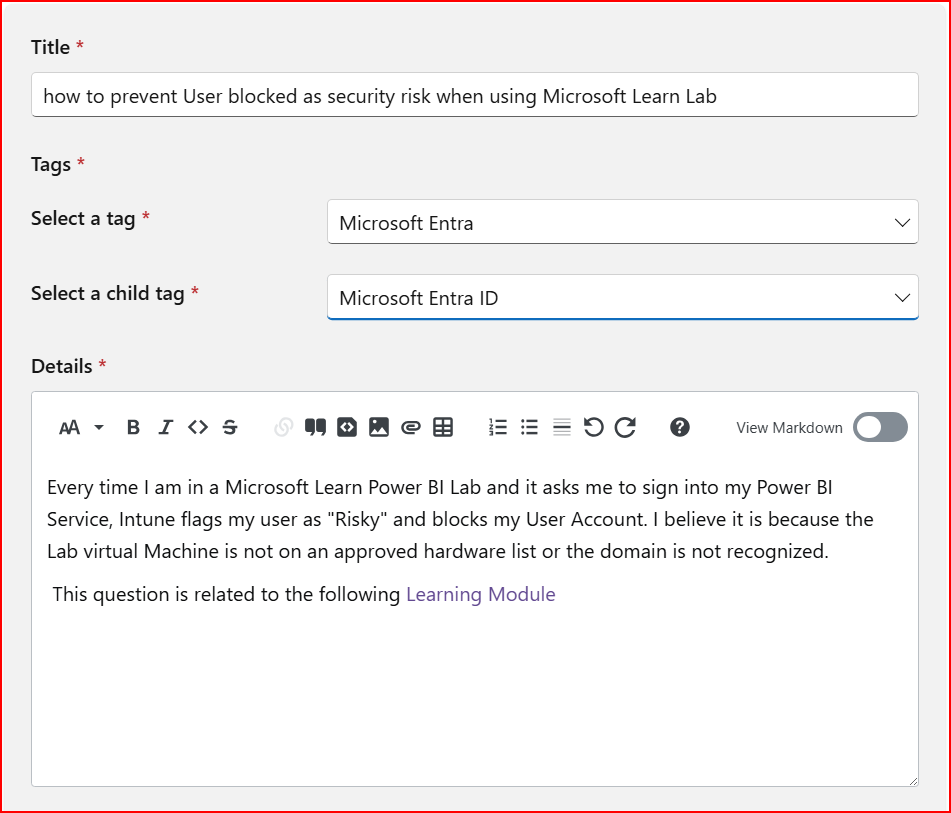Click the insert hyperlink icon
The width and height of the screenshot is (951, 813).
click(x=283, y=428)
